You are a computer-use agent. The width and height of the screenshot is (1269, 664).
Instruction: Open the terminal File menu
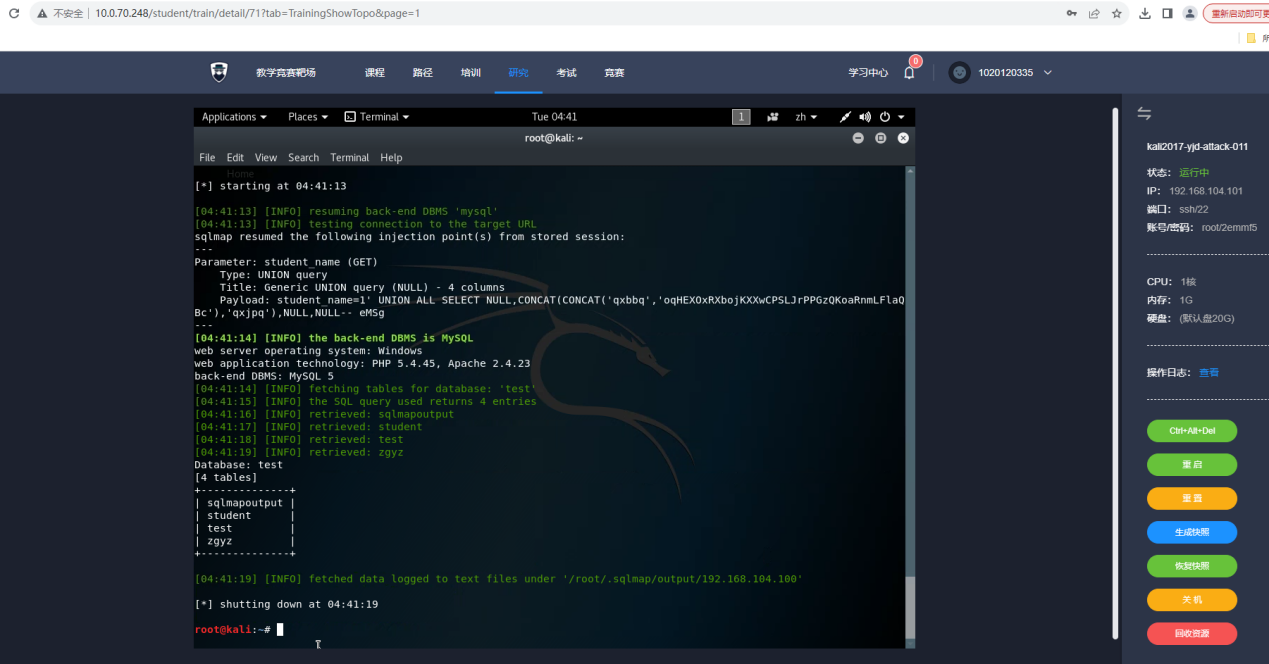(x=207, y=157)
